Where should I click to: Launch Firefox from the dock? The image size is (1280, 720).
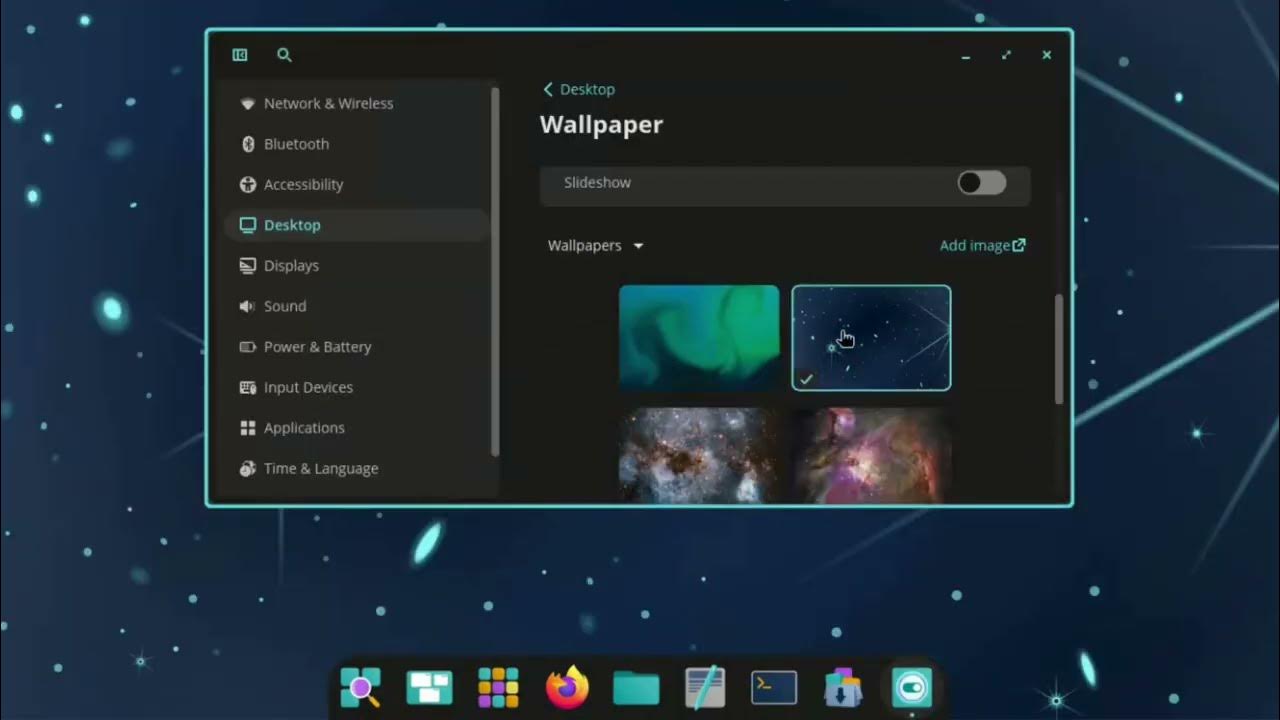(566, 687)
